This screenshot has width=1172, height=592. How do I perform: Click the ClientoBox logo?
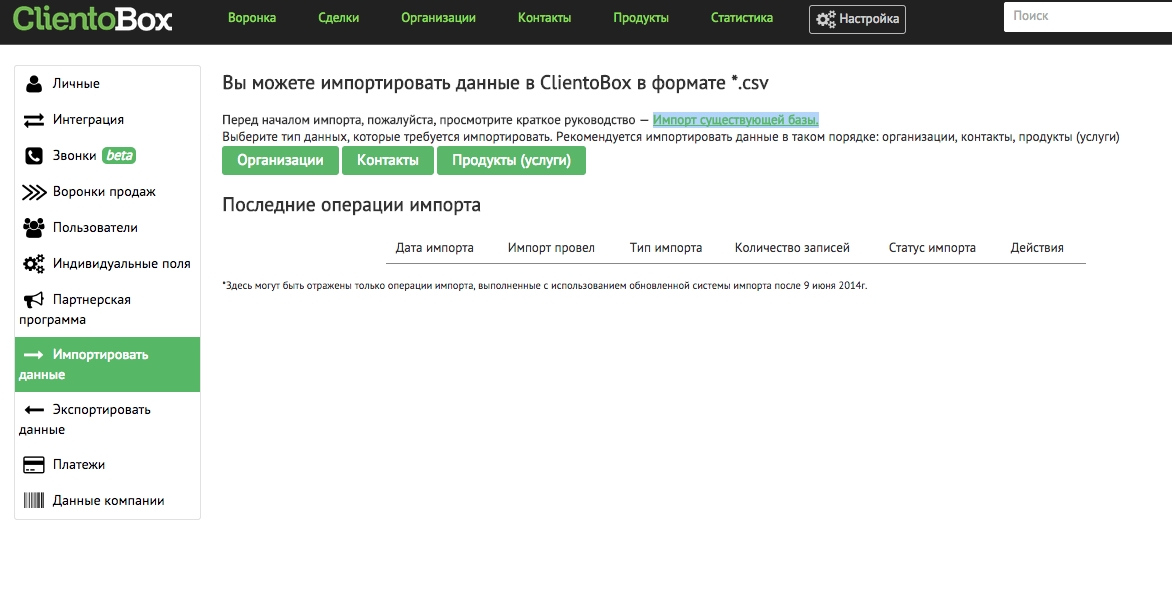pyautogui.click(x=92, y=19)
